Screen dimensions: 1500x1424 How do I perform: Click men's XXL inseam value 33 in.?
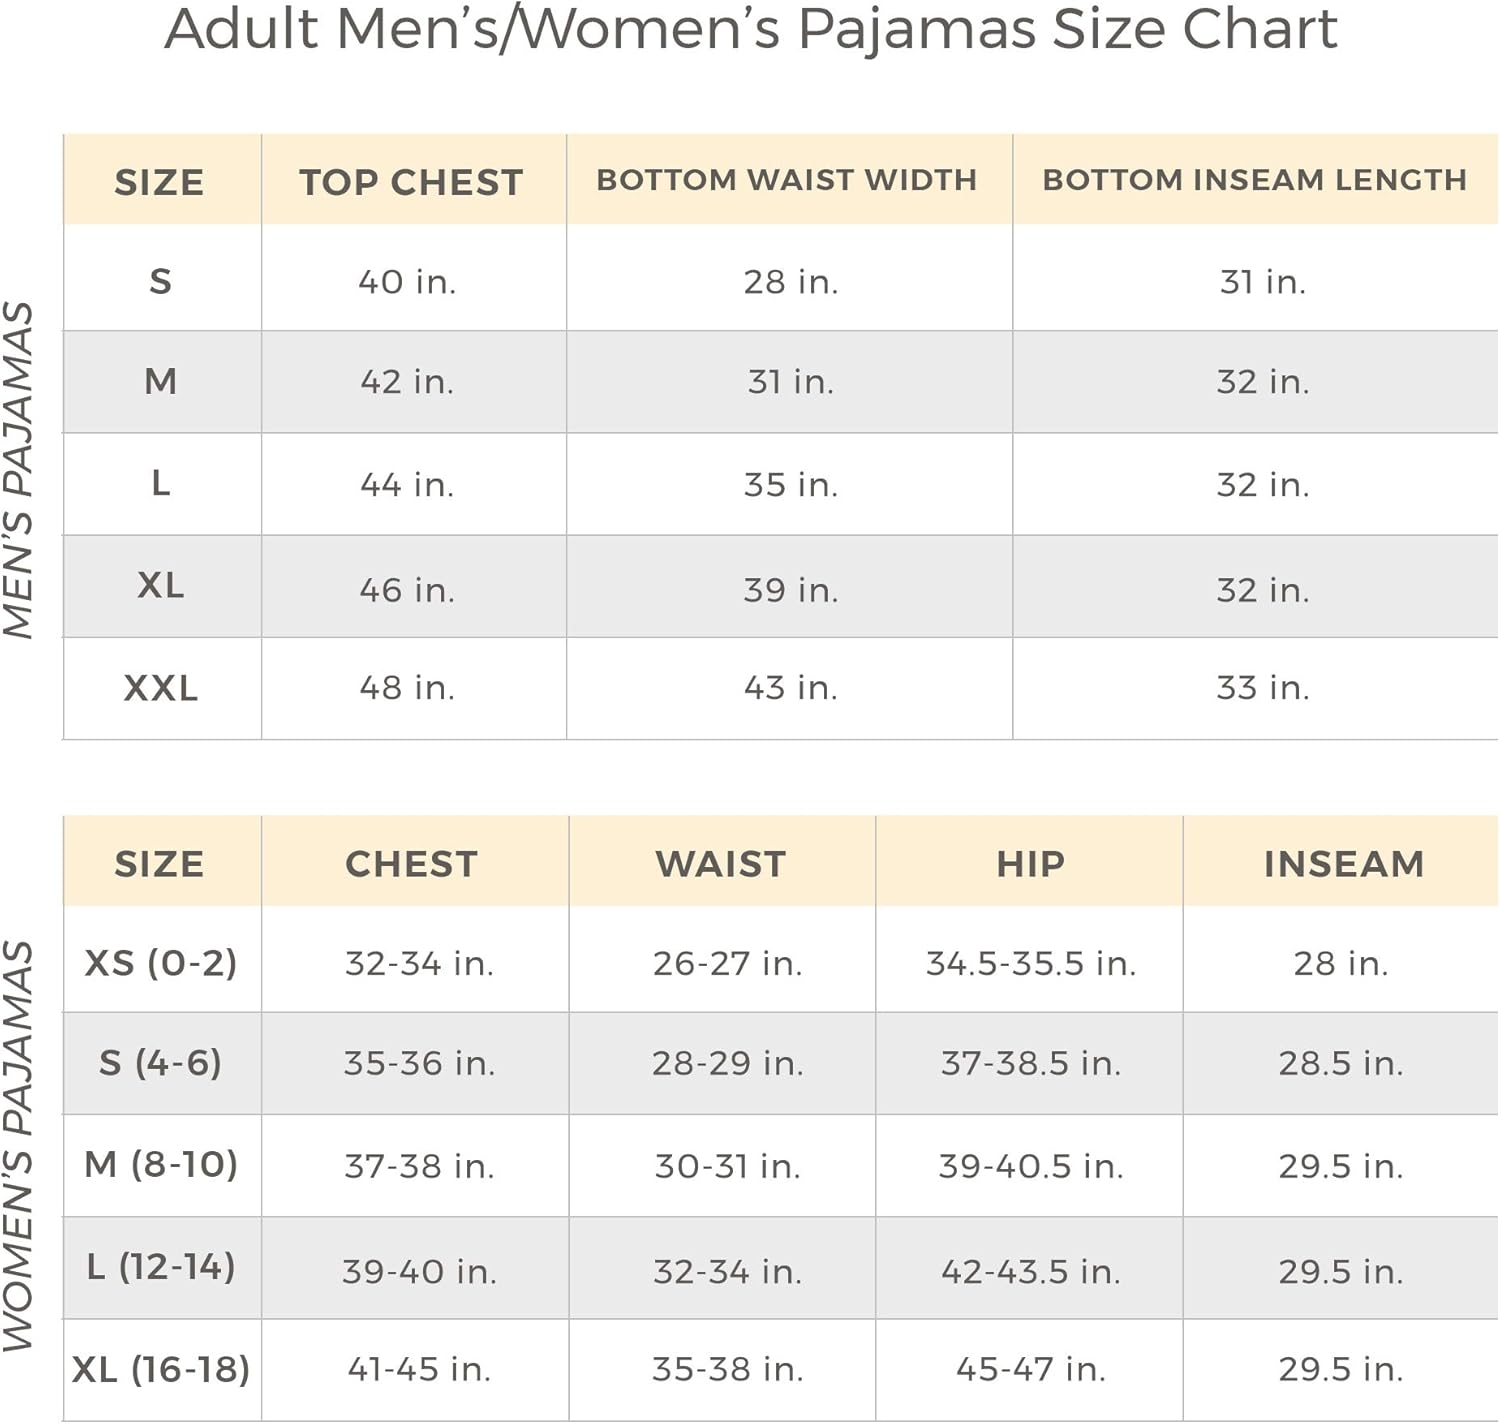tap(1263, 688)
